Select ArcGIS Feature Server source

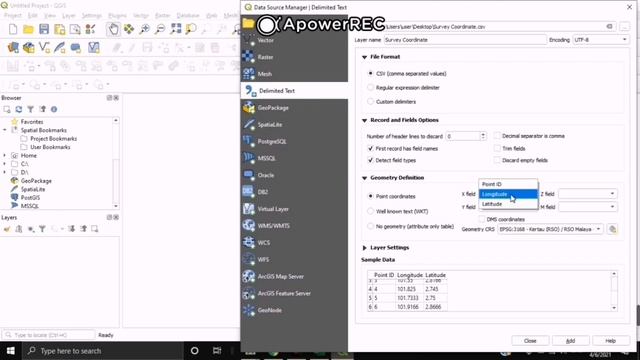pos(294,293)
